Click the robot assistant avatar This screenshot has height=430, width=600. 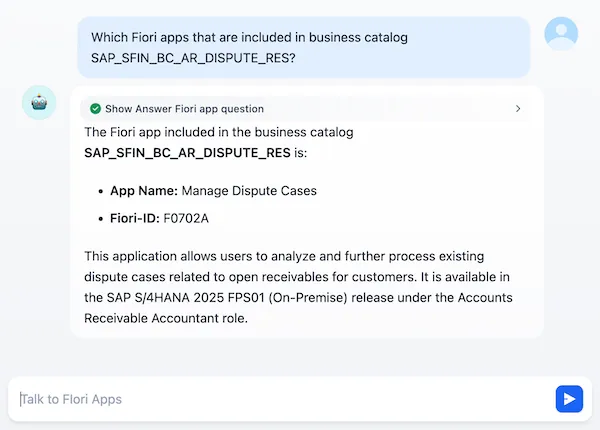pyautogui.click(x=39, y=103)
